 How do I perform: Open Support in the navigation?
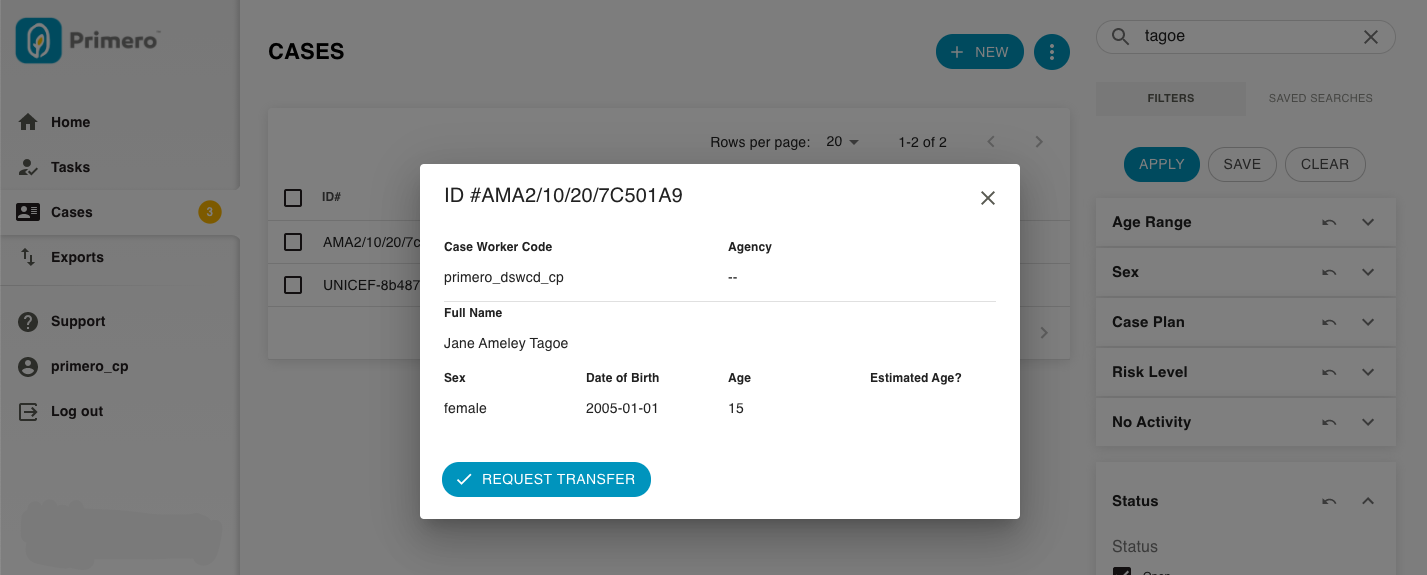pyautogui.click(x=78, y=321)
